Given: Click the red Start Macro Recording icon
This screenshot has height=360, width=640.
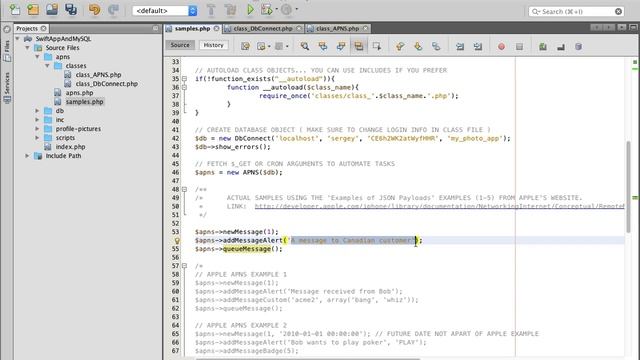Looking at the screenshot, I should (501, 47).
